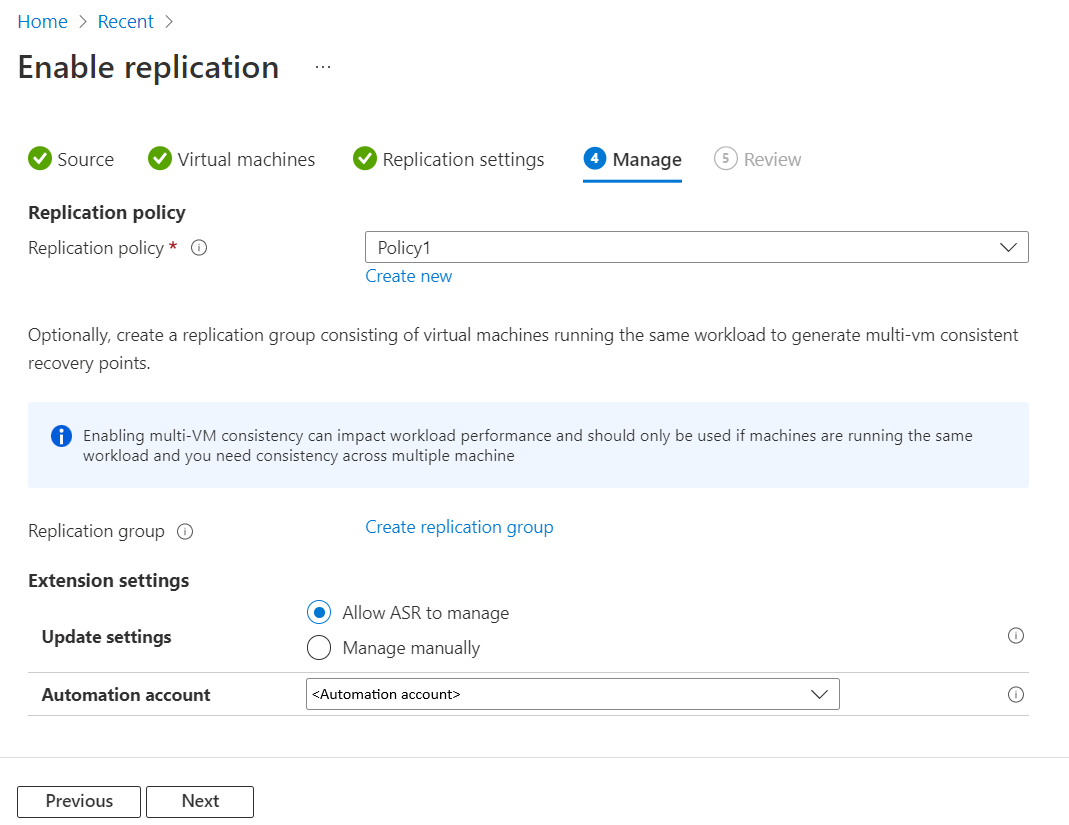
Task: Click info icon at Automation account row
Action: [x=1015, y=694]
